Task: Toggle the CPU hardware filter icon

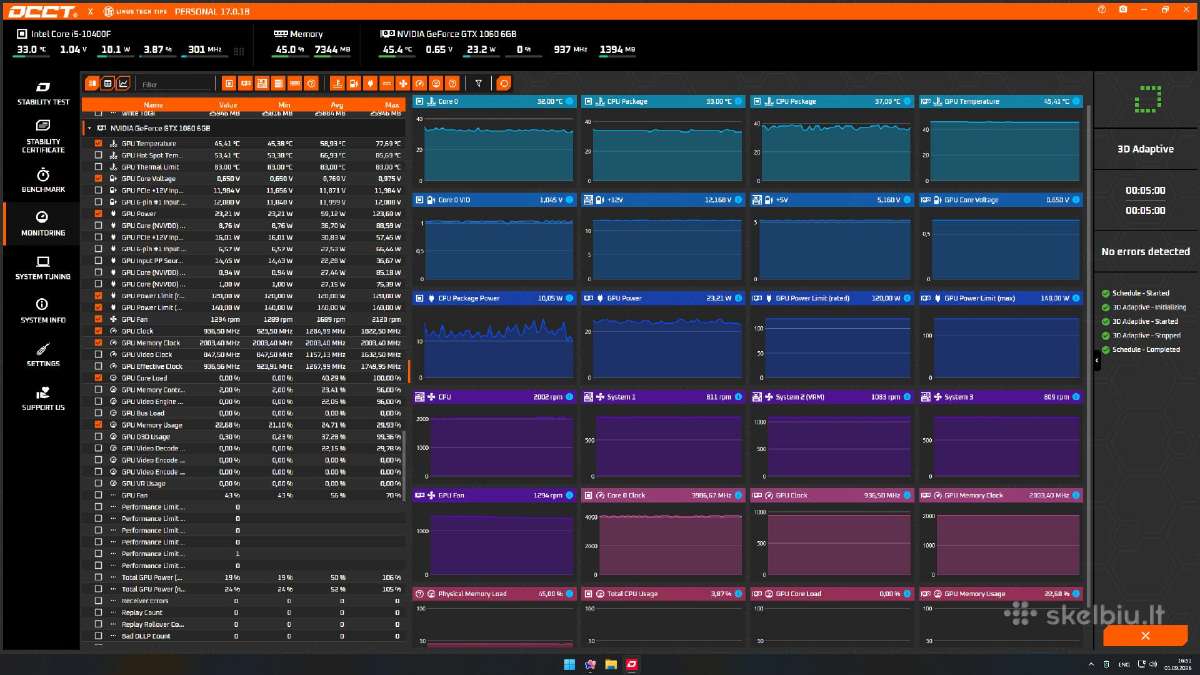Action: point(229,84)
